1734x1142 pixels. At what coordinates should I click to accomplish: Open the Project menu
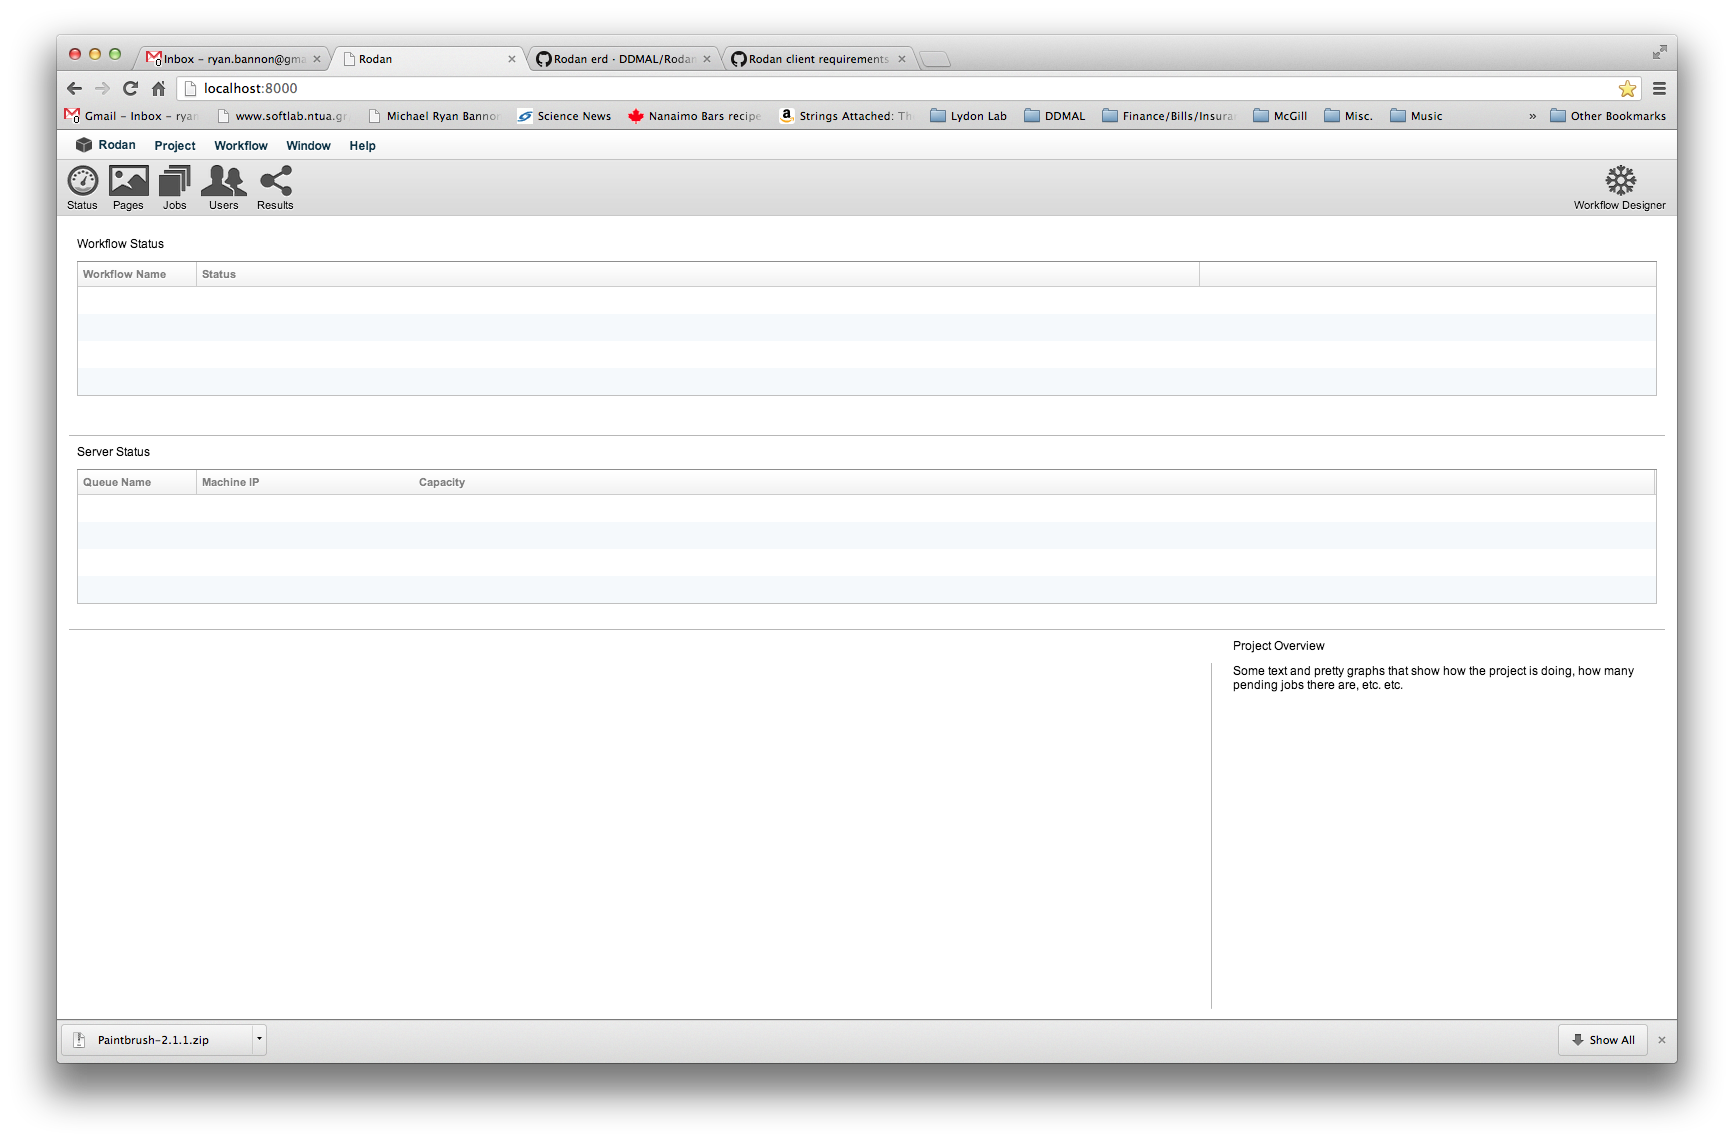coord(175,145)
